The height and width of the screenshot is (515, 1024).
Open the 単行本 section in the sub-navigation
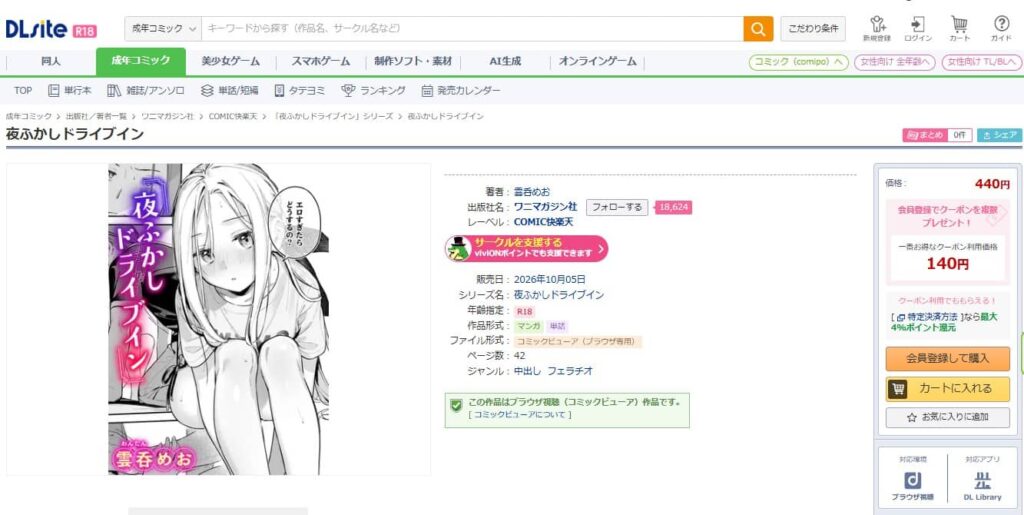(x=70, y=91)
